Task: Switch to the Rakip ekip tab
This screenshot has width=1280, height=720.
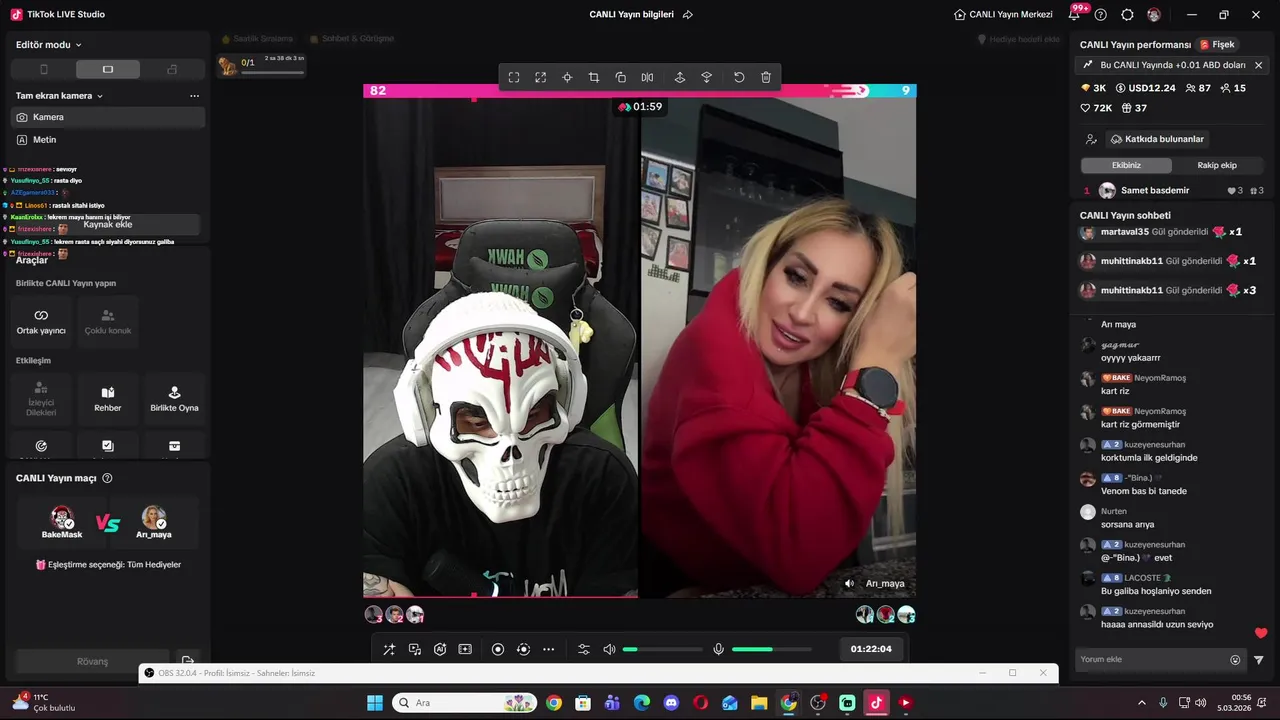Action: coord(1217,165)
